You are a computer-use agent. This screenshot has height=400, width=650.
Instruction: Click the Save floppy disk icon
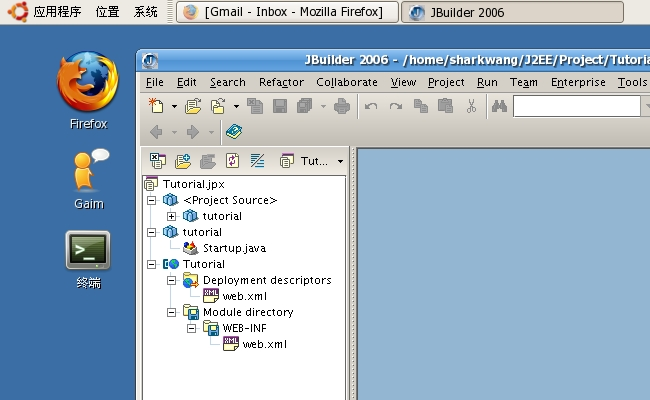280,106
